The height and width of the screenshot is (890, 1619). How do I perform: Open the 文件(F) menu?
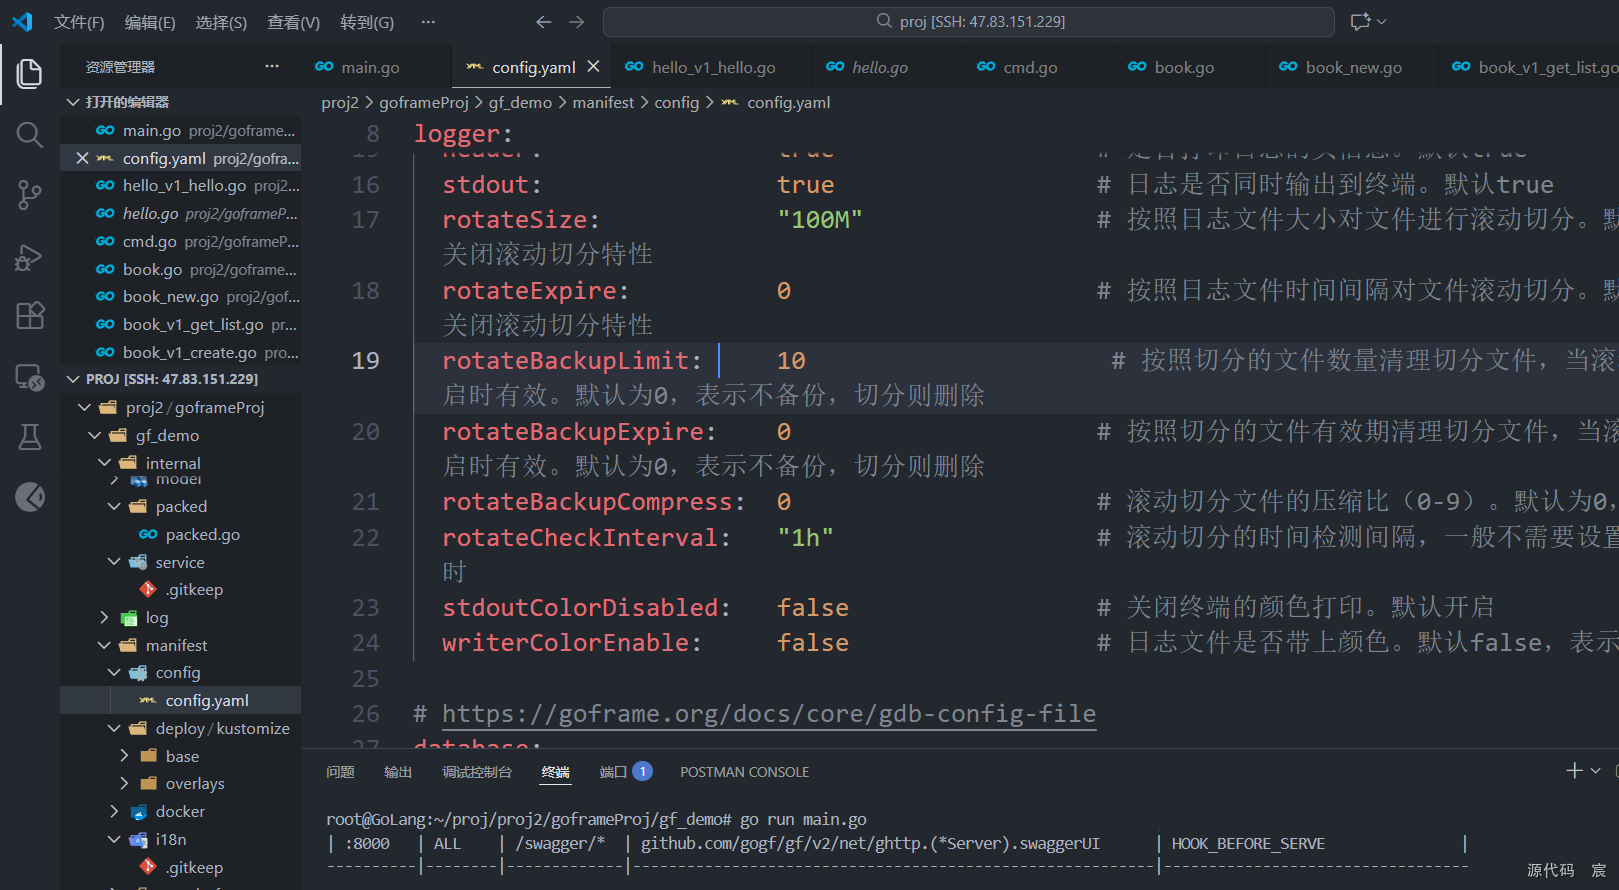[x=79, y=22]
